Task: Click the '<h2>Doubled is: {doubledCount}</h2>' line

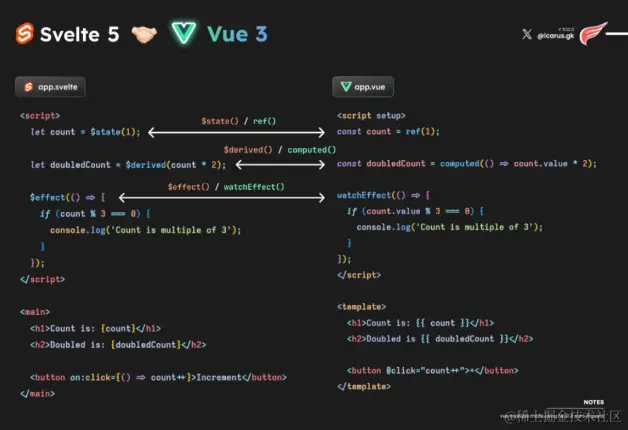Action: (118, 345)
